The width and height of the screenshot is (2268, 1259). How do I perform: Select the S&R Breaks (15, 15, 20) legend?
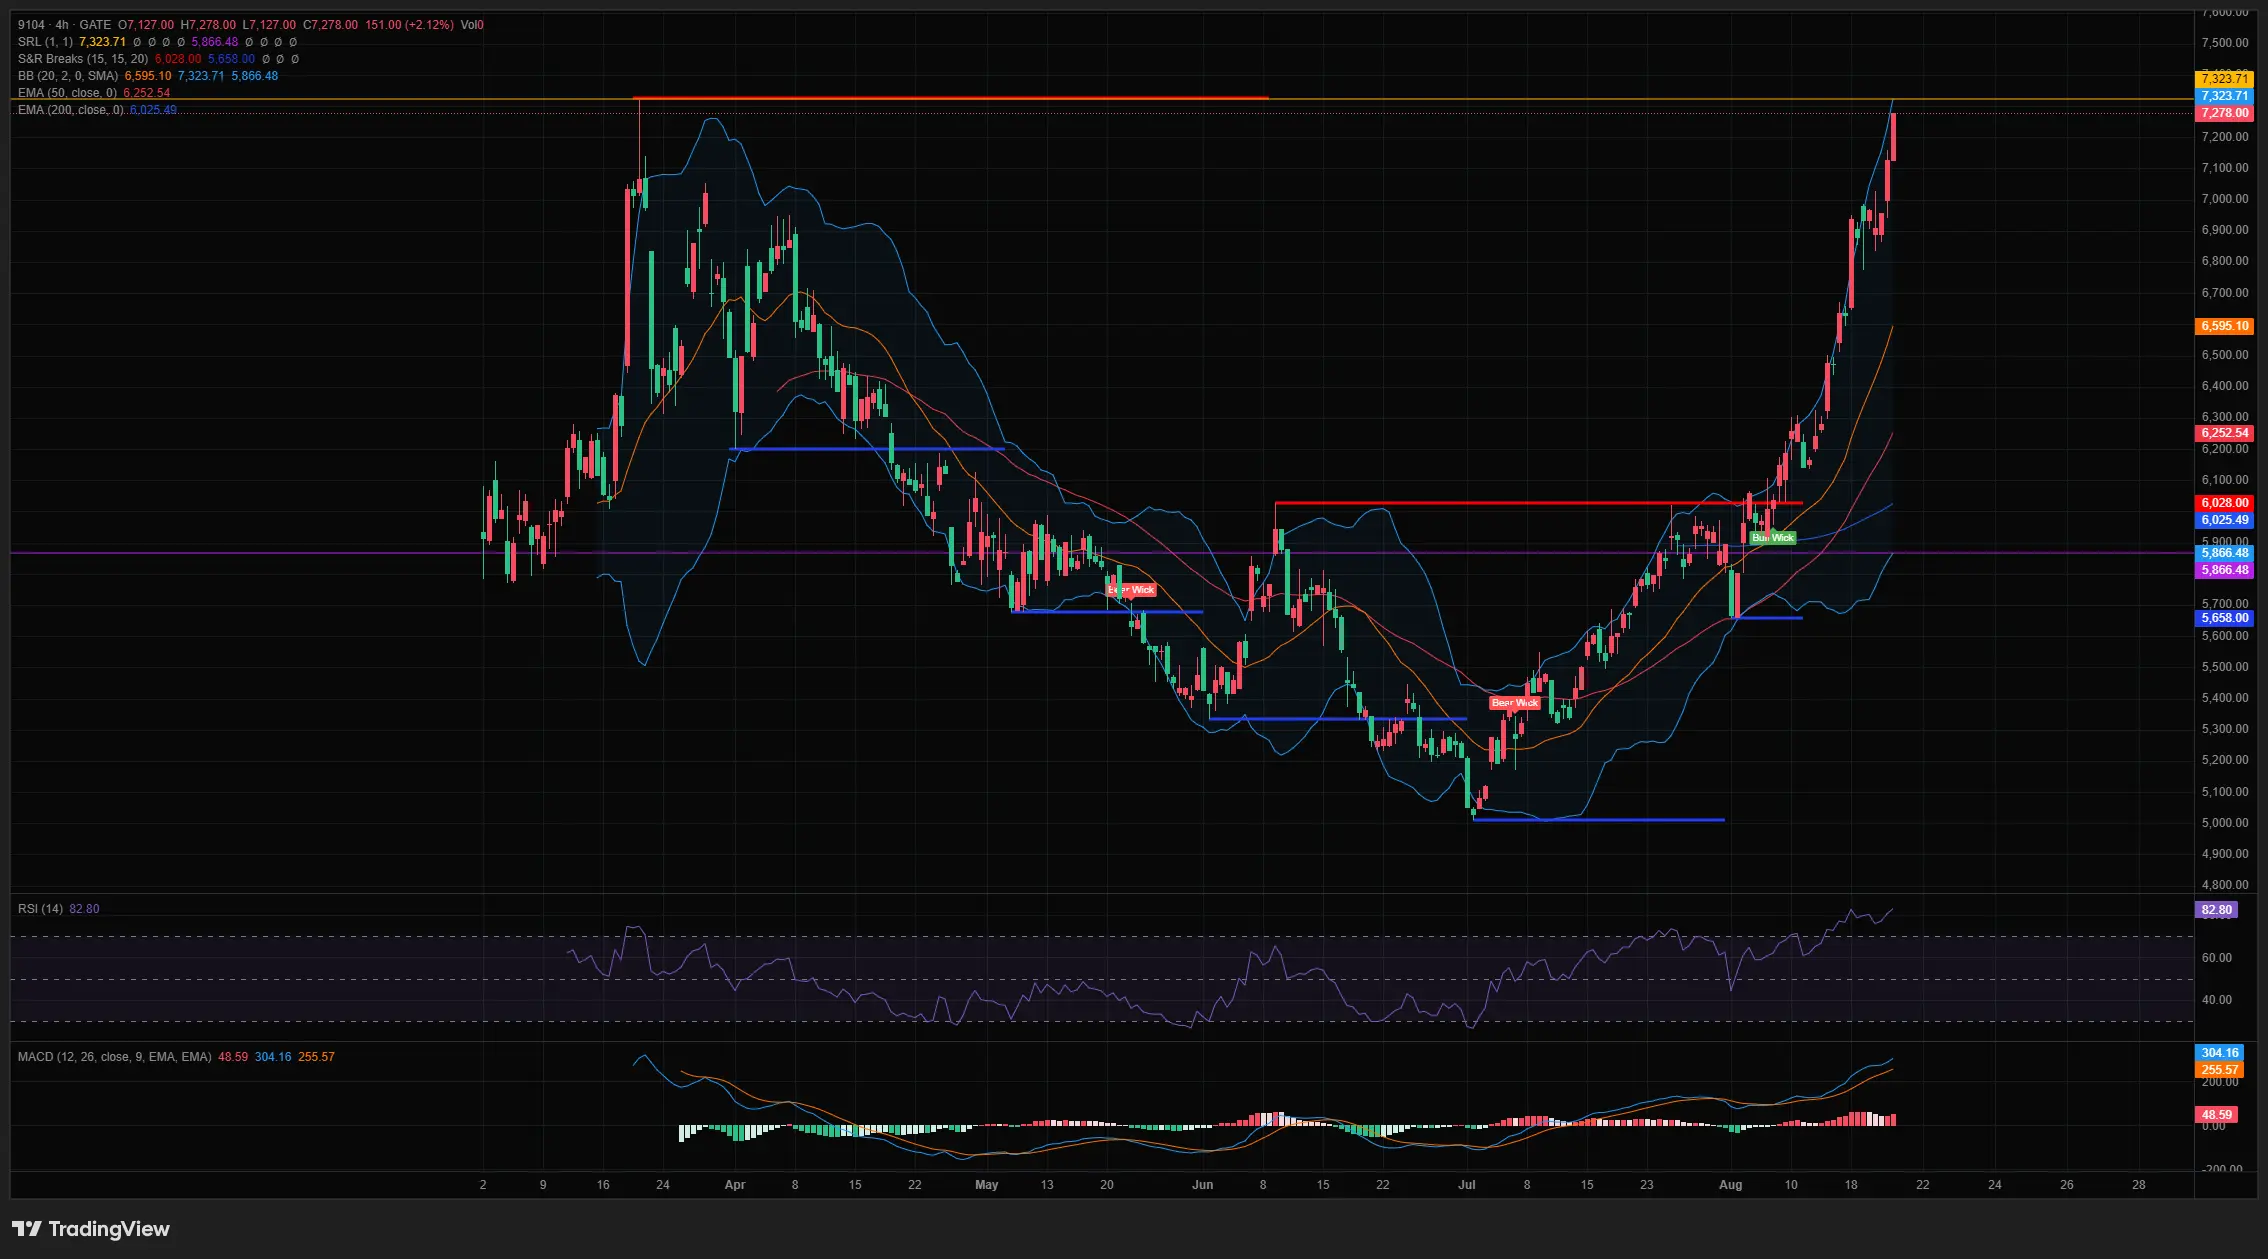tap(83, 59)
